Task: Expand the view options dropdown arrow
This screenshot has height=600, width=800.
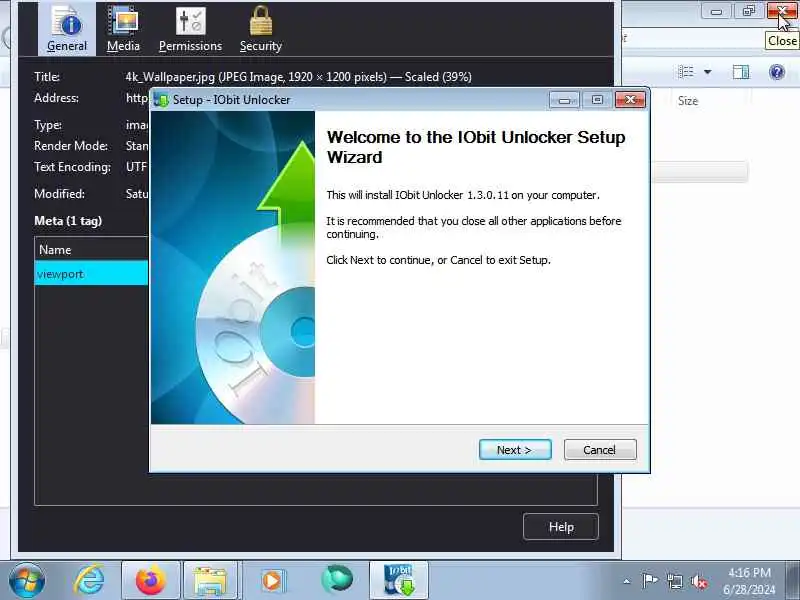Action: pyautogui.click(x=708, y=72)
